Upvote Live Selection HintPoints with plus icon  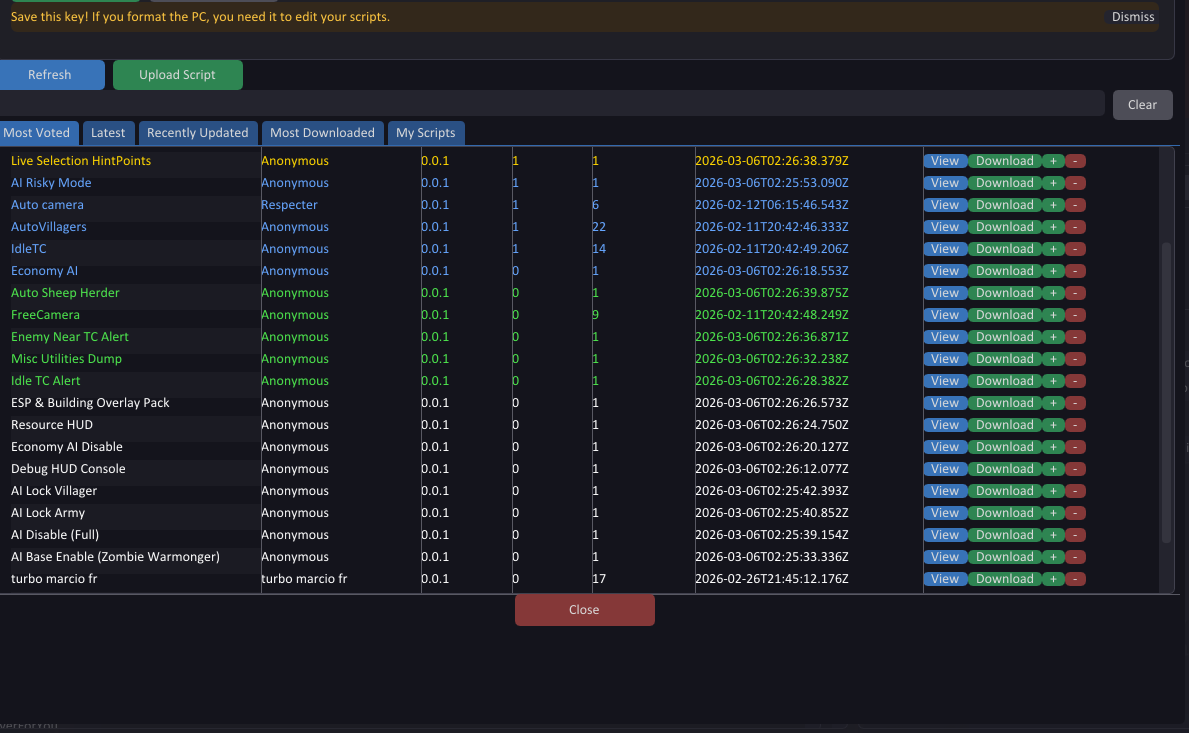coord(1053,161)
